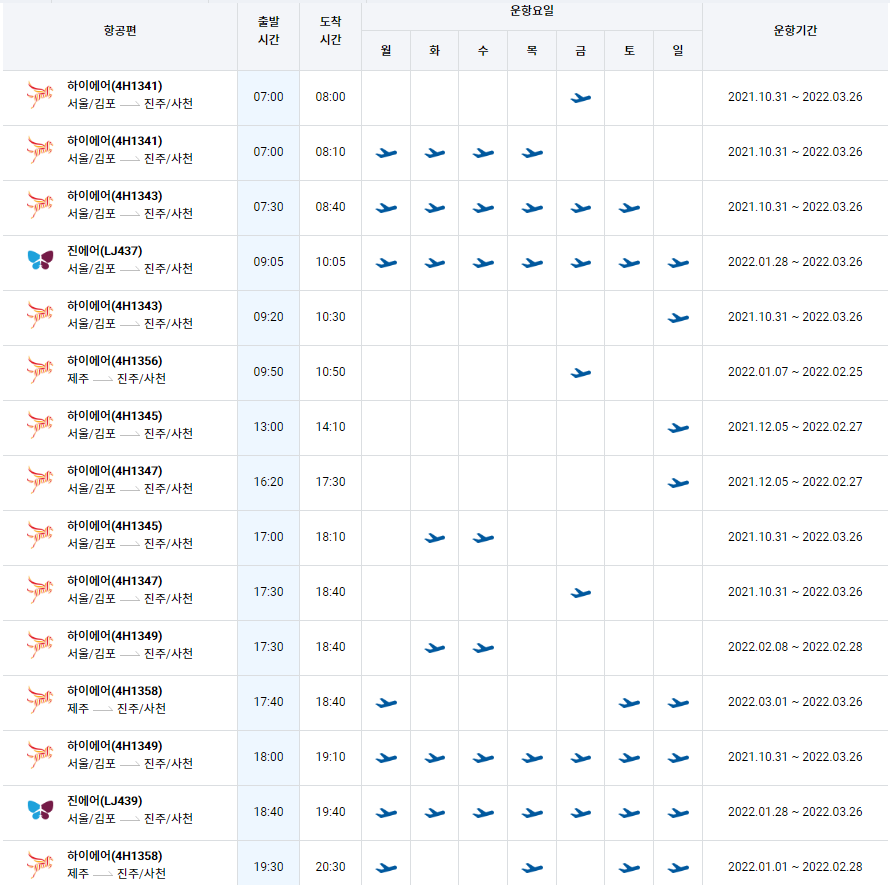The width and height of the screenshot is (890, 885).
Task: Select the 운항기간 column header
Action: click(x=795, y=28)
